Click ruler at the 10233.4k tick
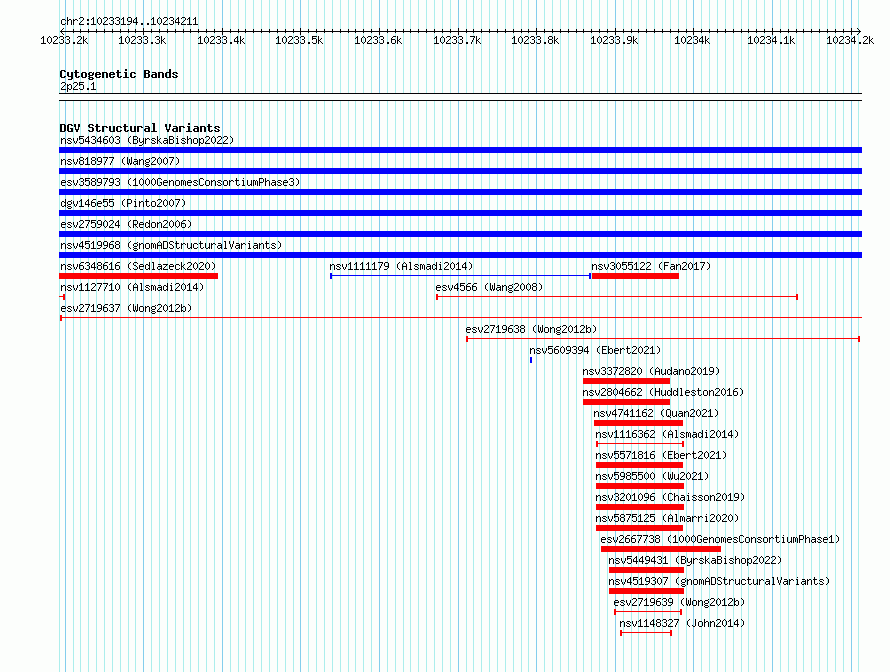890x672 pixels. click(x=221, y=40)
